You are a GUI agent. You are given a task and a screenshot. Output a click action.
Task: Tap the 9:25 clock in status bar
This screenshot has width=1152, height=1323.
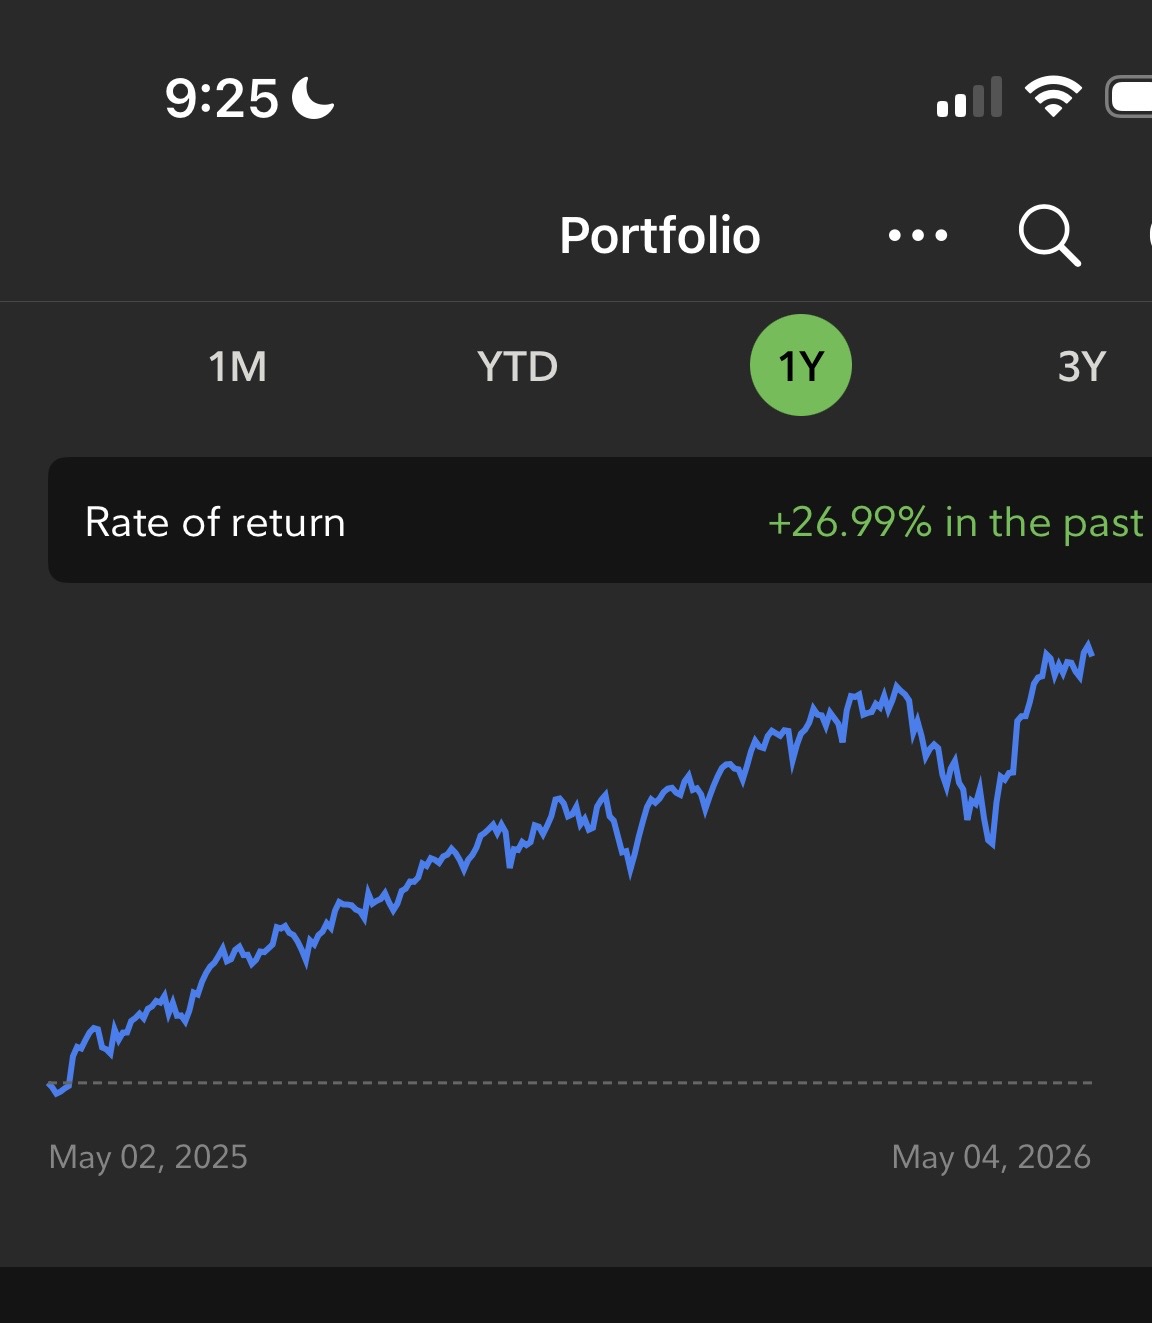(x=221, y=99)
